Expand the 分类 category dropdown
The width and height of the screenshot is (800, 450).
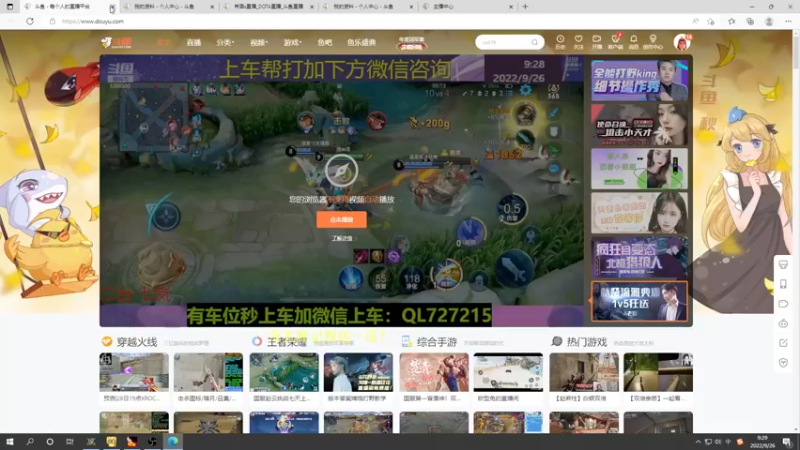pos(225,42)
